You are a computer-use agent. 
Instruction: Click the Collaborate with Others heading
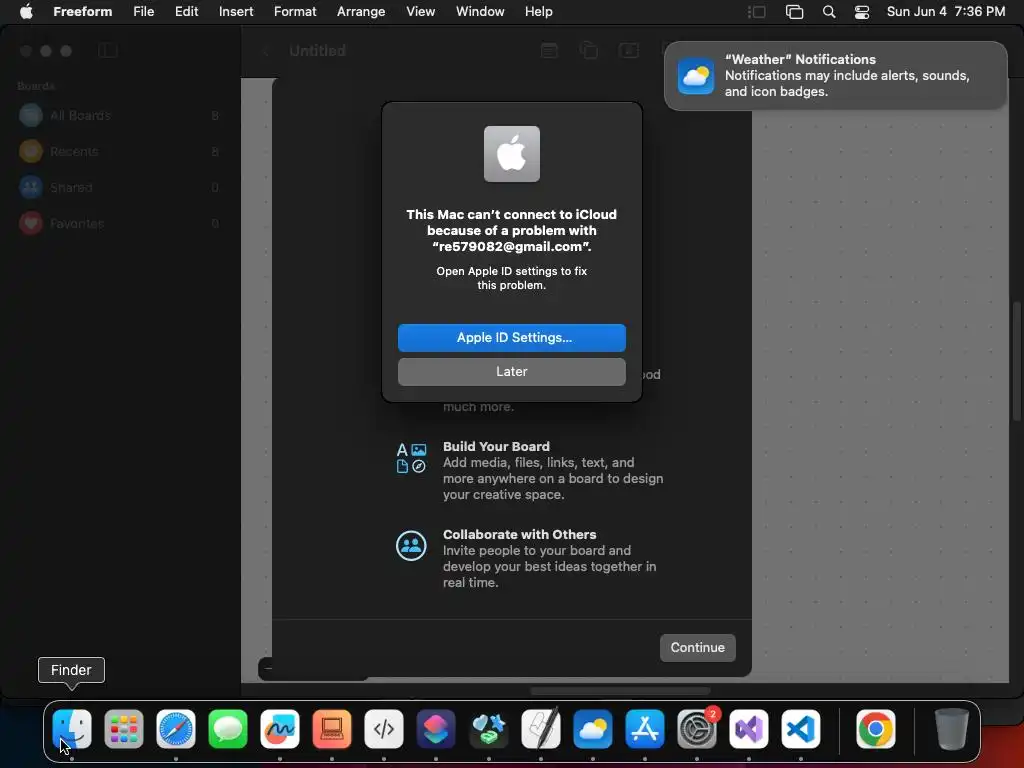point(520,534)
